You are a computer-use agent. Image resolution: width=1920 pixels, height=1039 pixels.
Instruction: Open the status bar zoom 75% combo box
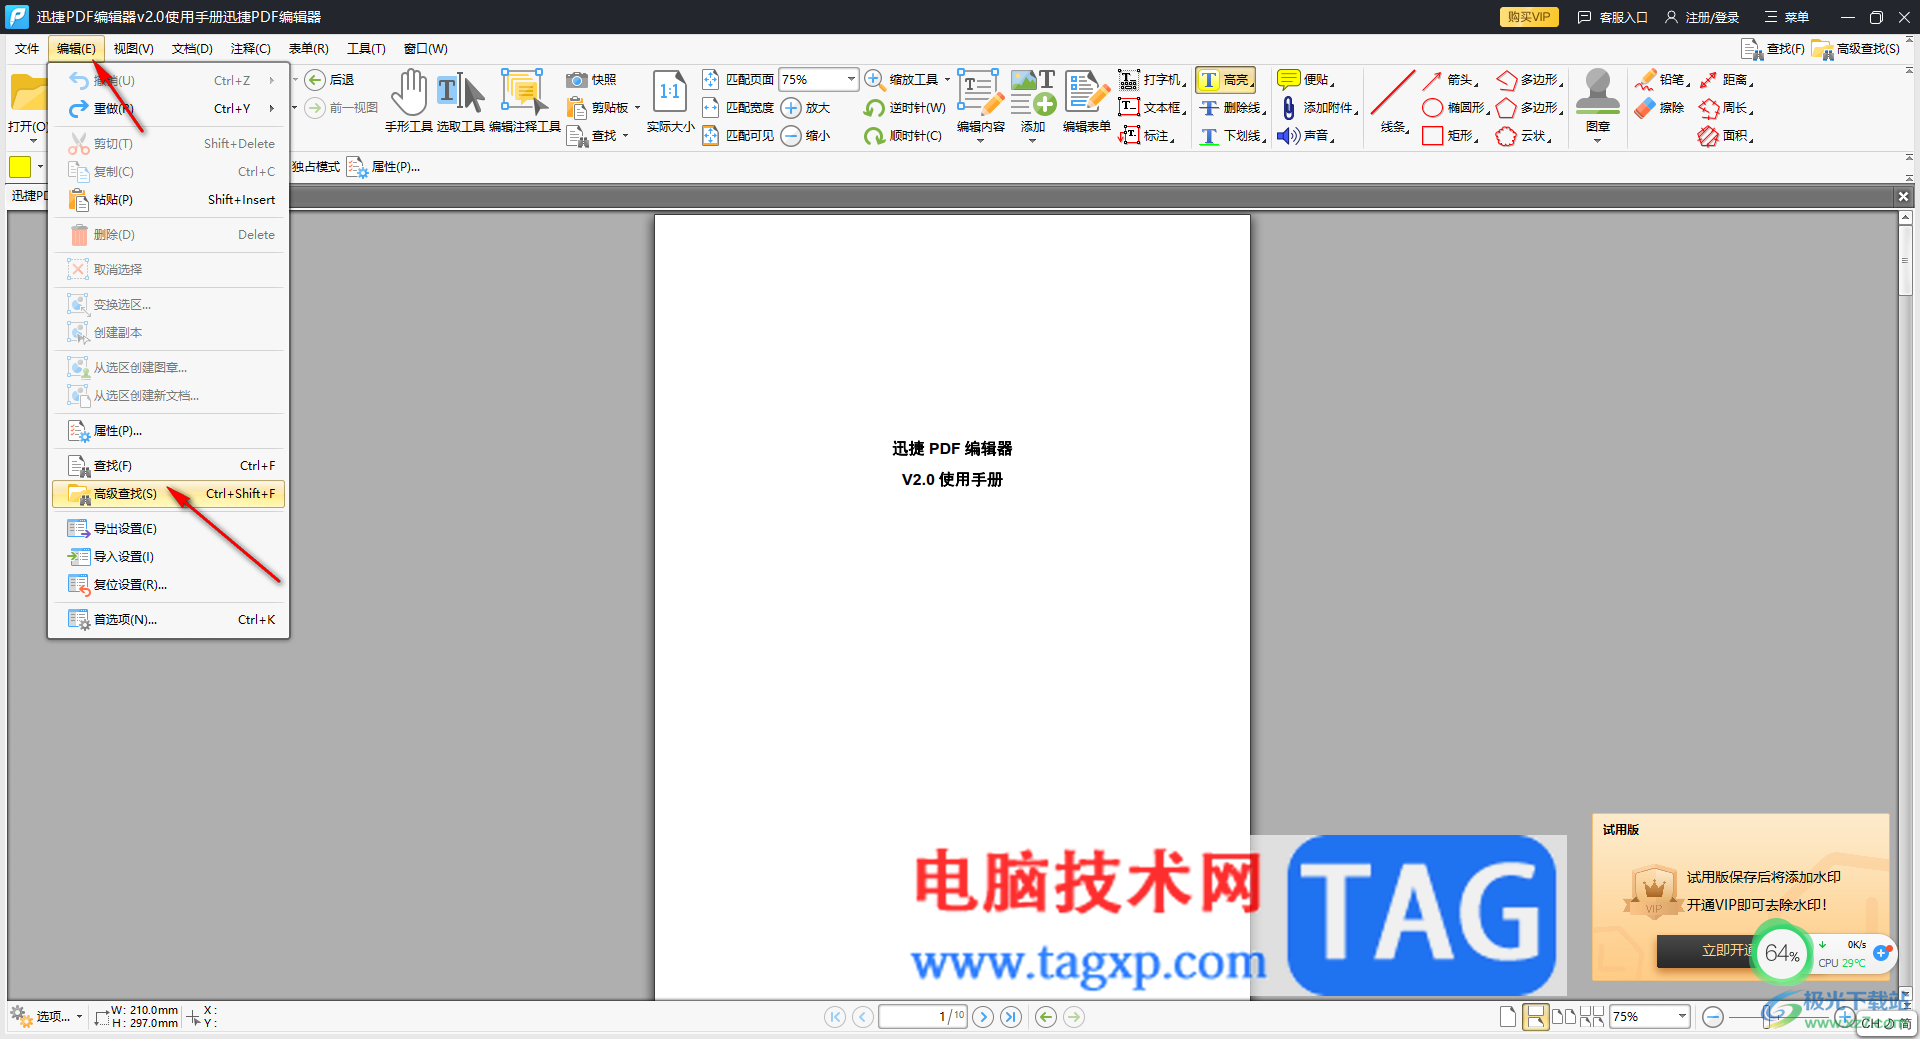[x=1650, y=1017]
